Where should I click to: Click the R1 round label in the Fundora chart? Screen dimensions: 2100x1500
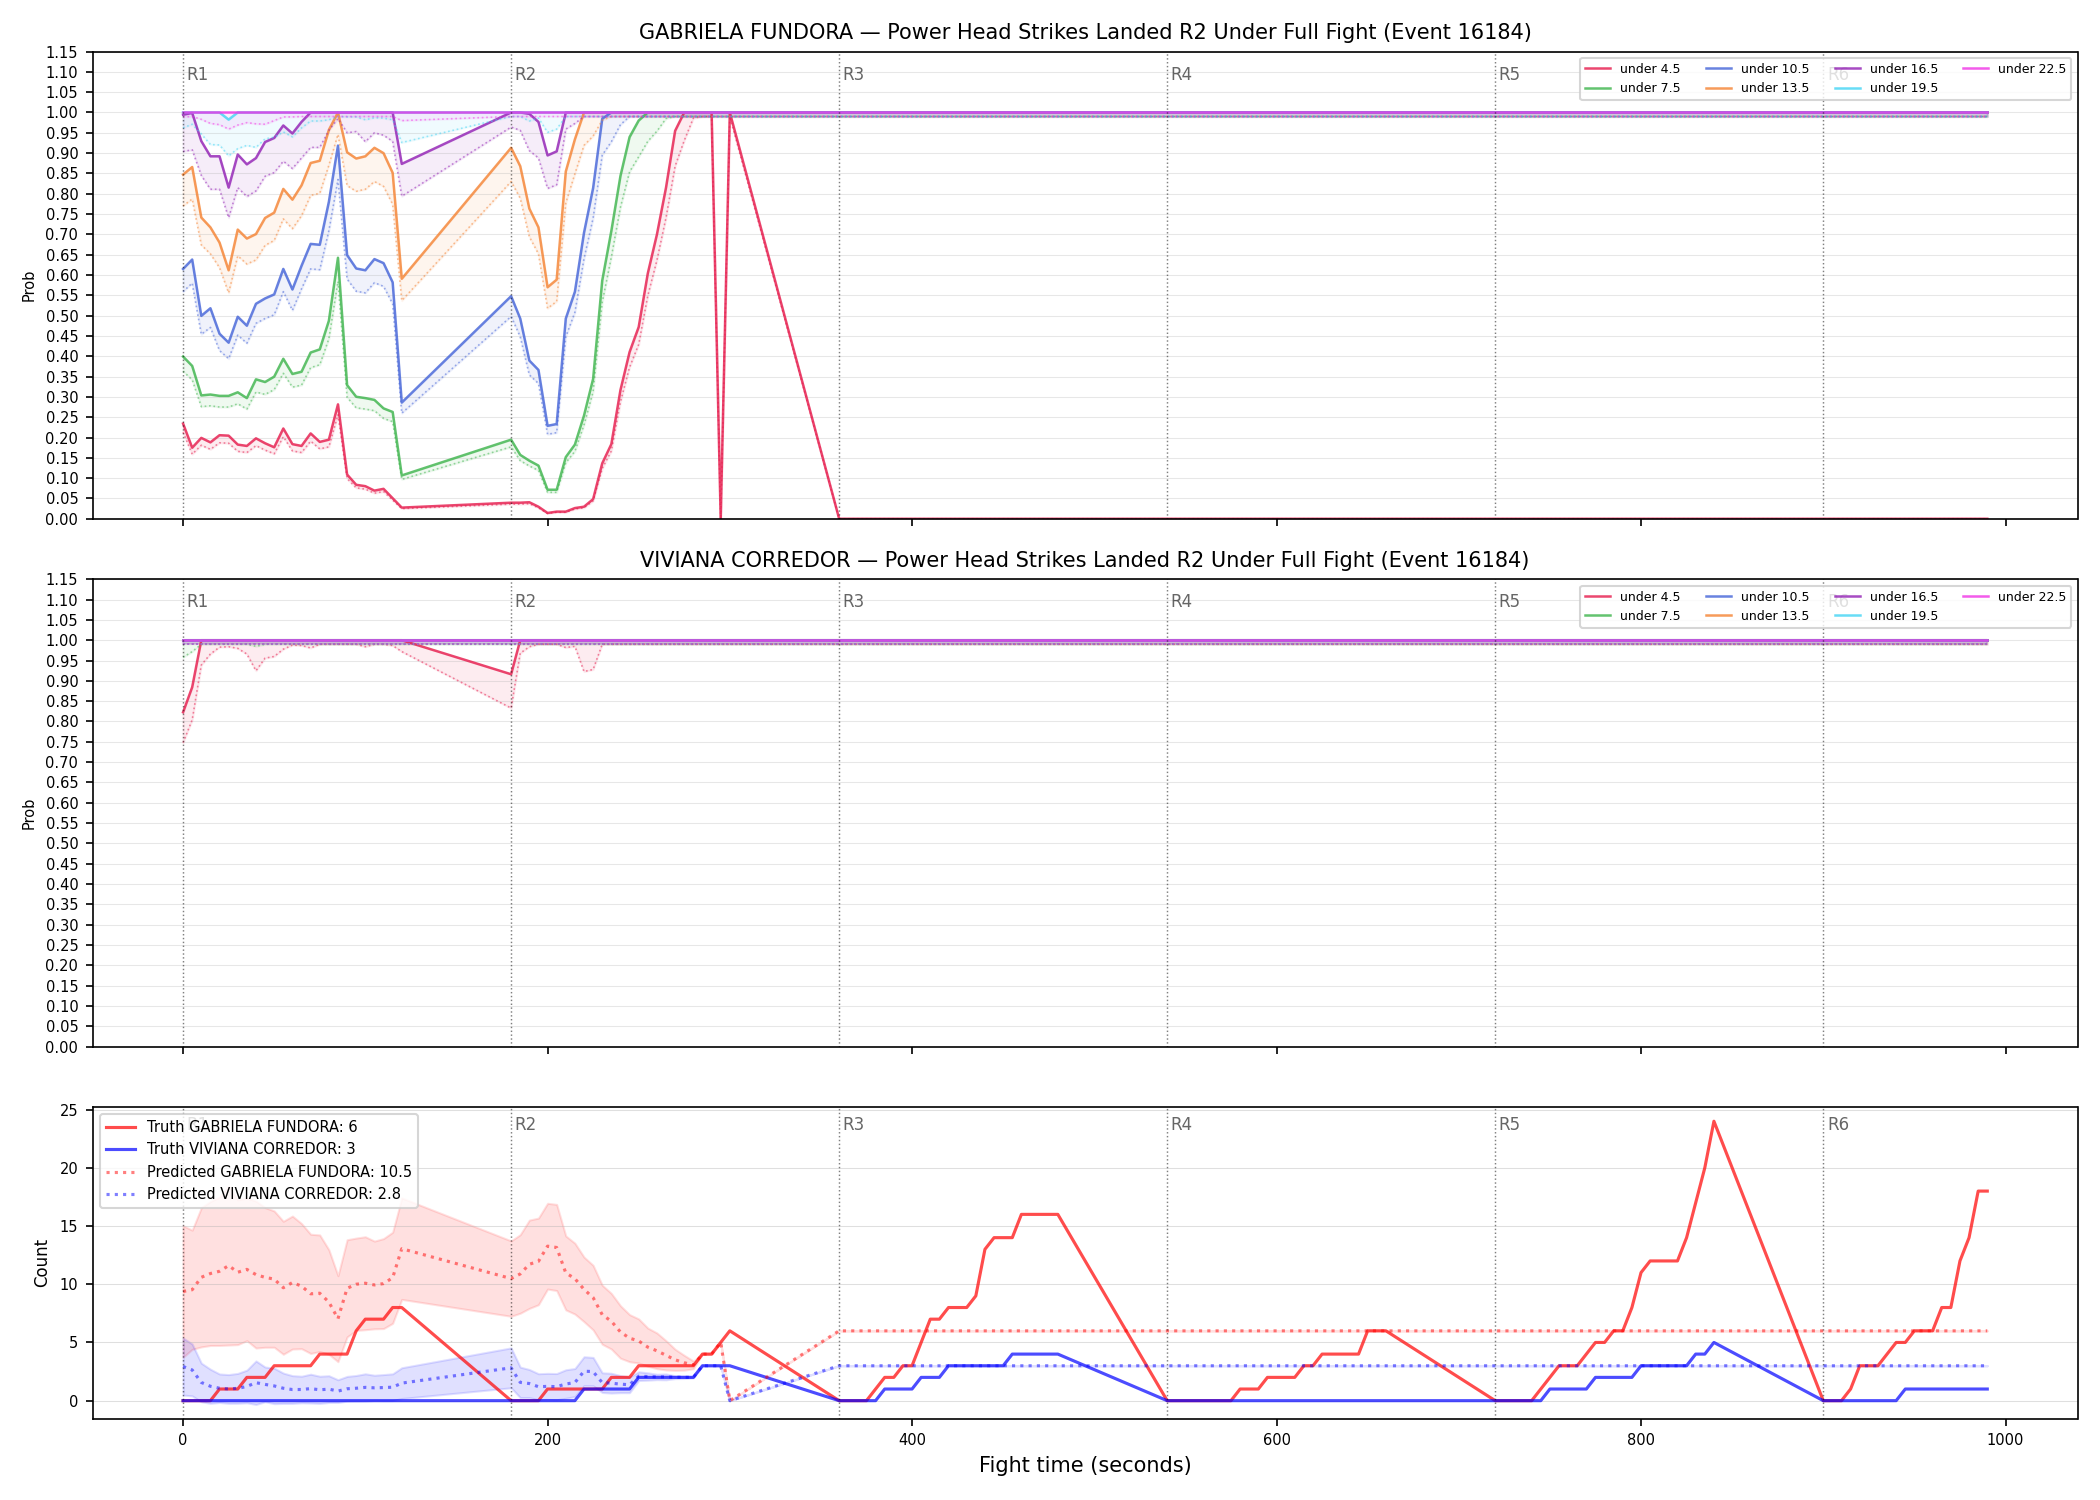pos(197,74)
